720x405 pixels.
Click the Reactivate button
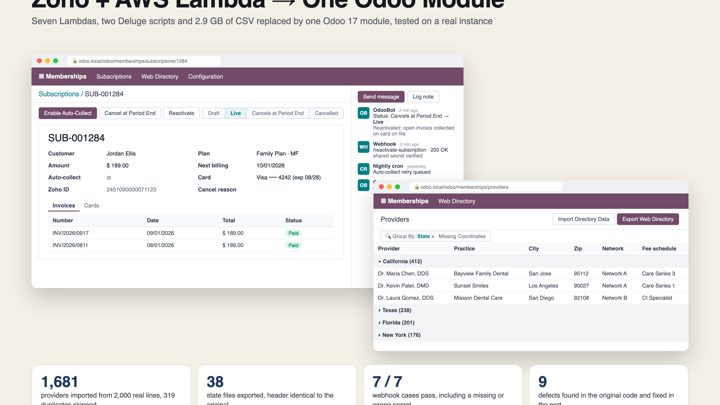(x=181, y=113)
